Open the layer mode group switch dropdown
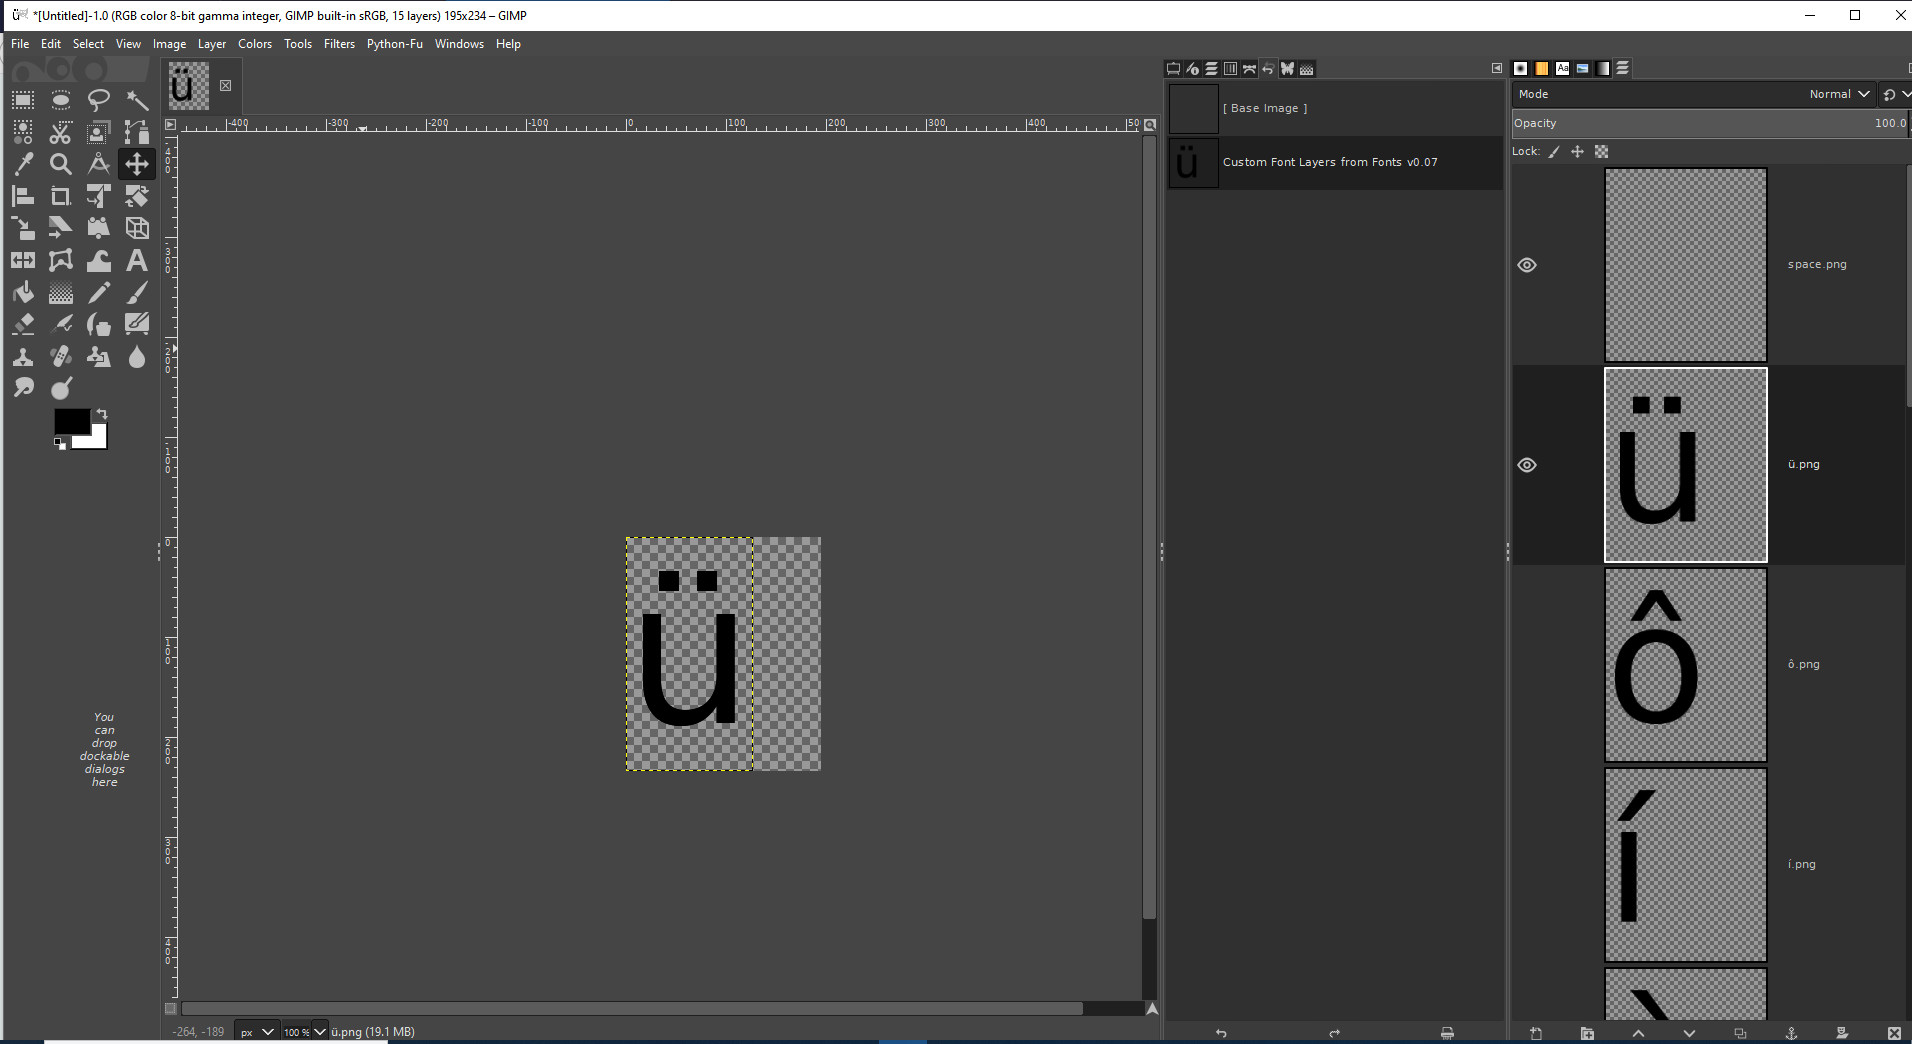1912x1044 pixels. point(1896,94)
